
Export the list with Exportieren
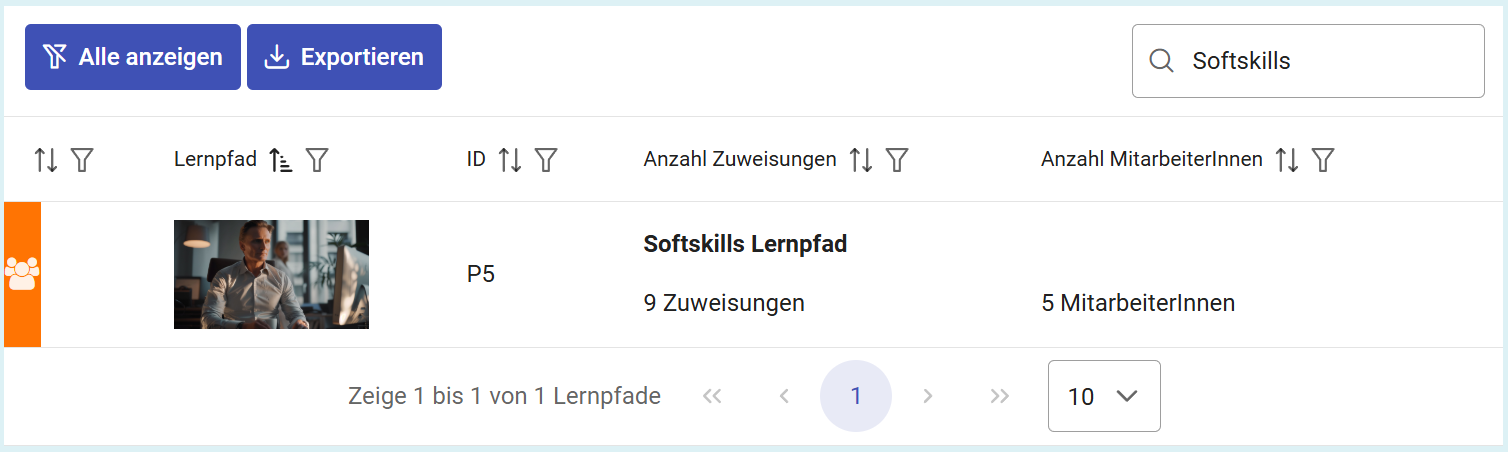coord(344,57)
